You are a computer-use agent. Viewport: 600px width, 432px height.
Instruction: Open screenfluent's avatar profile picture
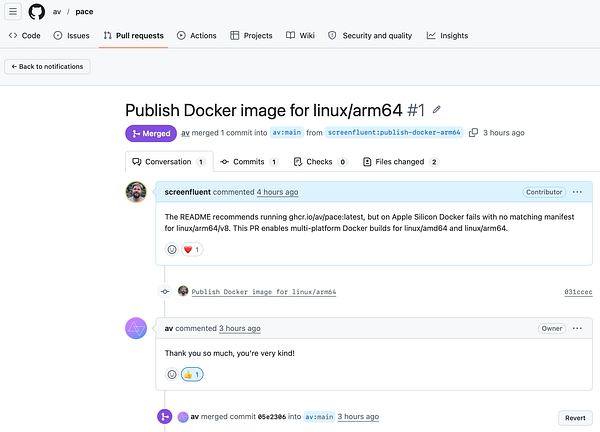(x=136, y=192)
